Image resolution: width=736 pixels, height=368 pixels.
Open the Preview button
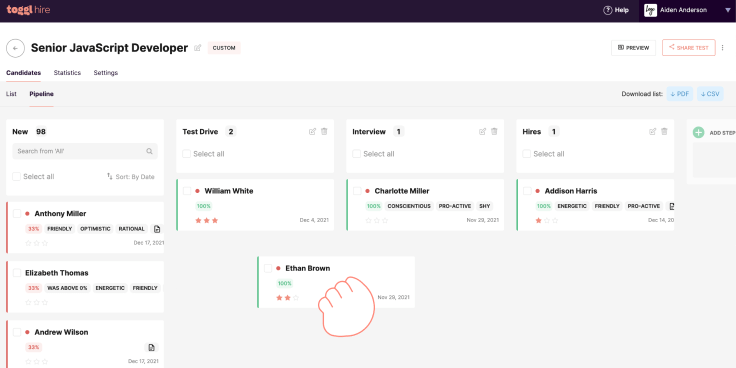click(x=633, y=48)
